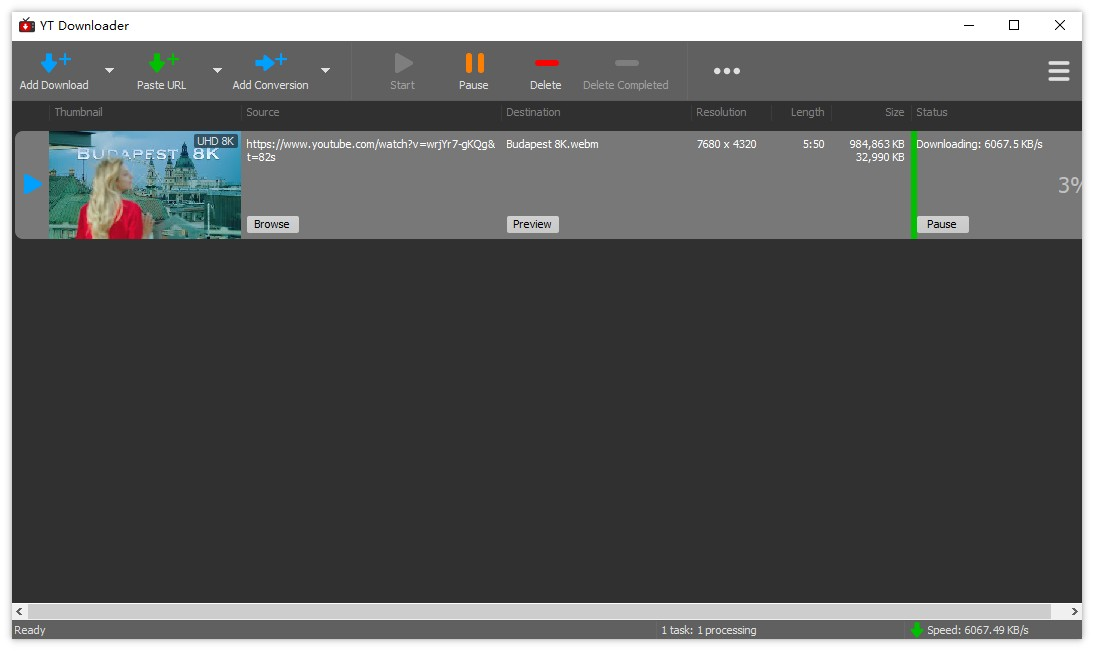
Task: Click the horizontal scrollbar left arrow
Action: click(x=20, y=611)
